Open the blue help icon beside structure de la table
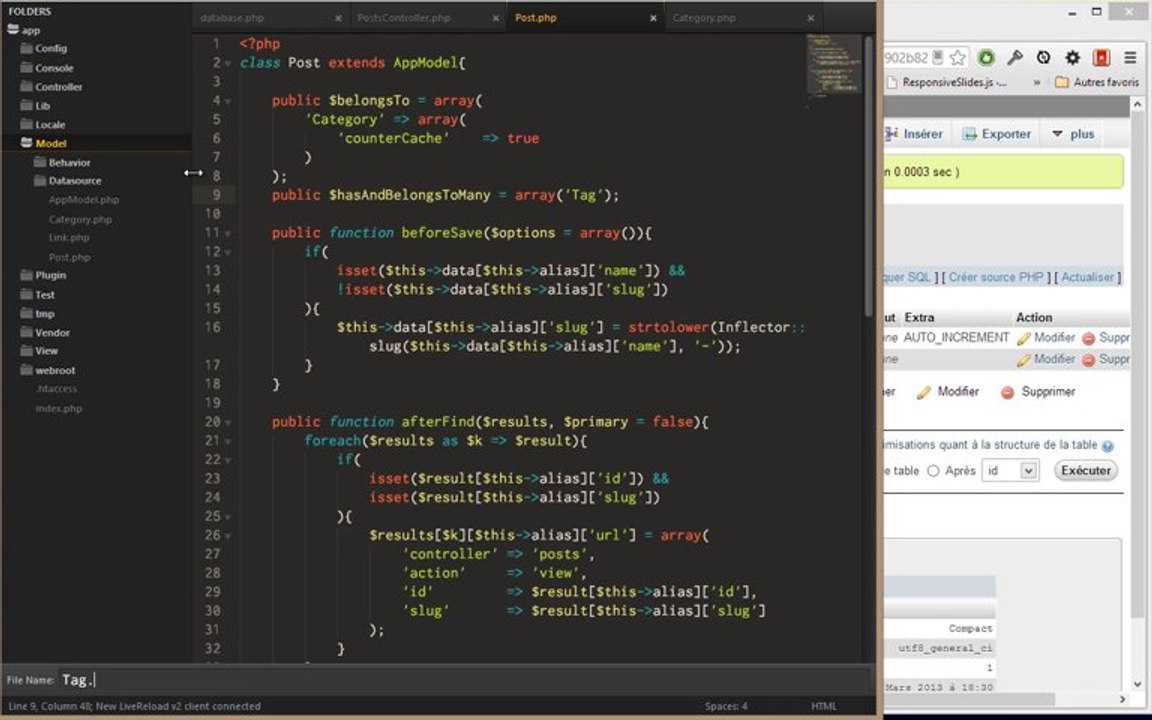Screen dimensions: 1152x720 pos(1107,445)
